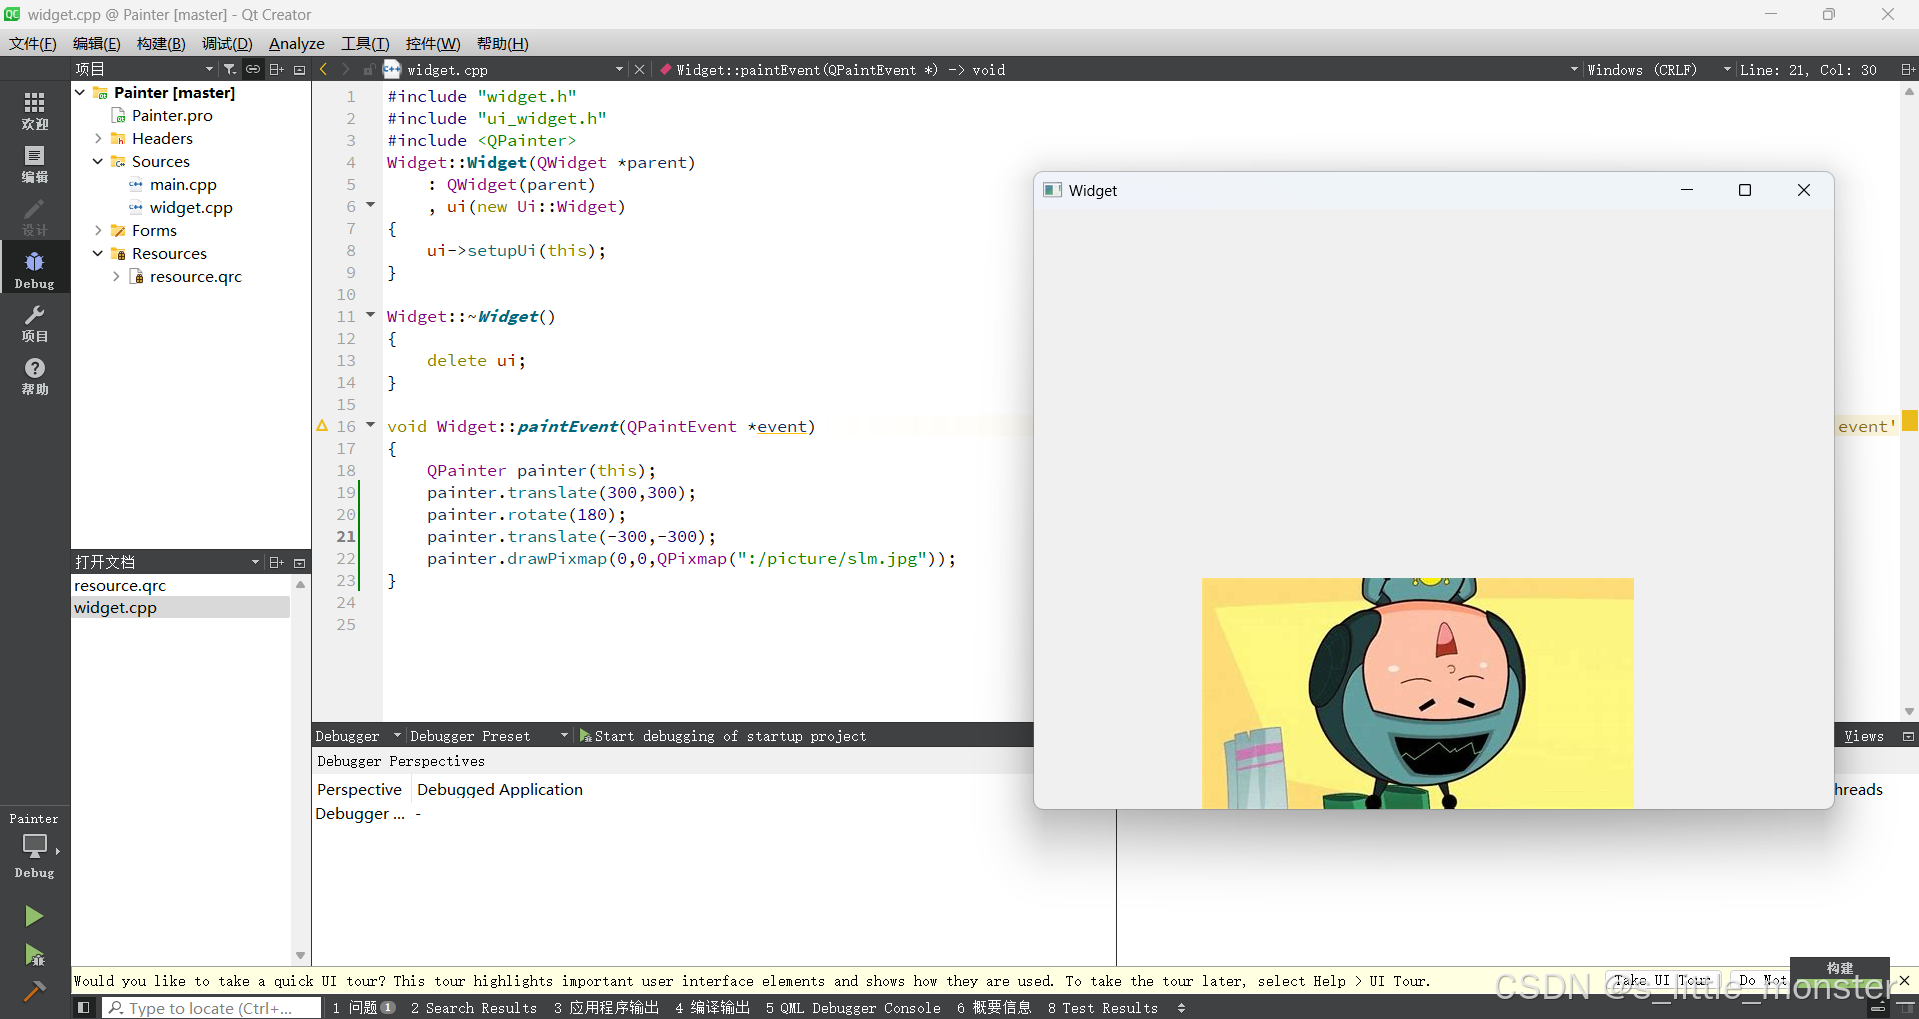The image size is (1919, 1019).
Task: Split the Open Documents panel
Action: [x=277, y=562]
